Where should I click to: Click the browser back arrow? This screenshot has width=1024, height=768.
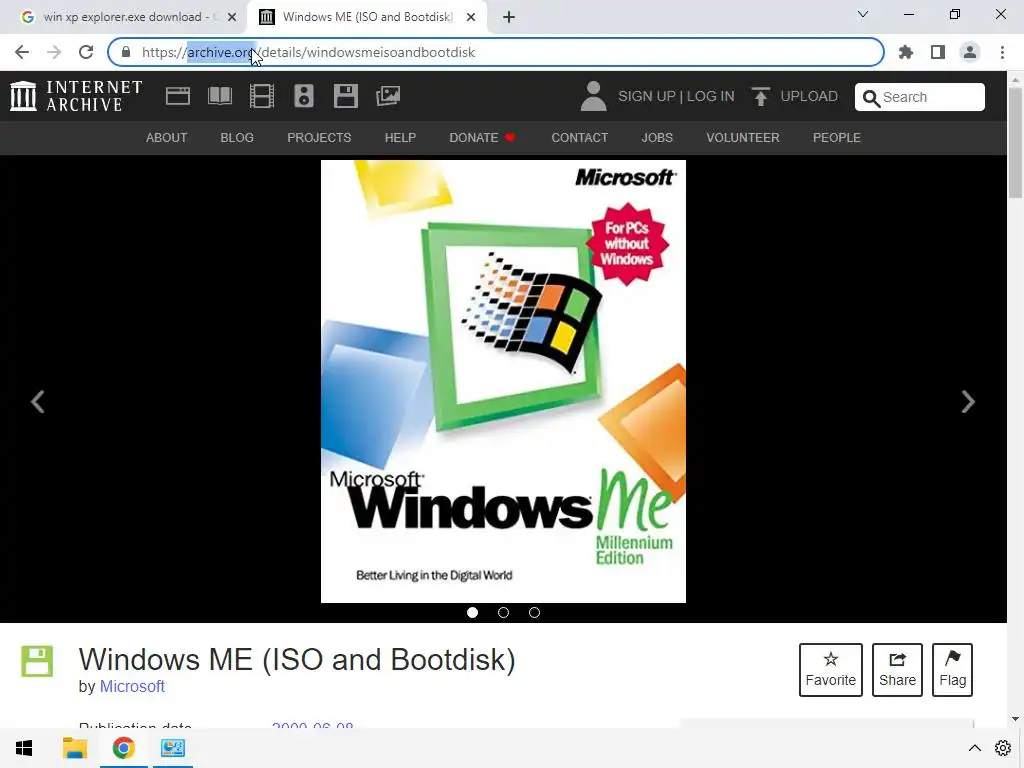point(22,52)
